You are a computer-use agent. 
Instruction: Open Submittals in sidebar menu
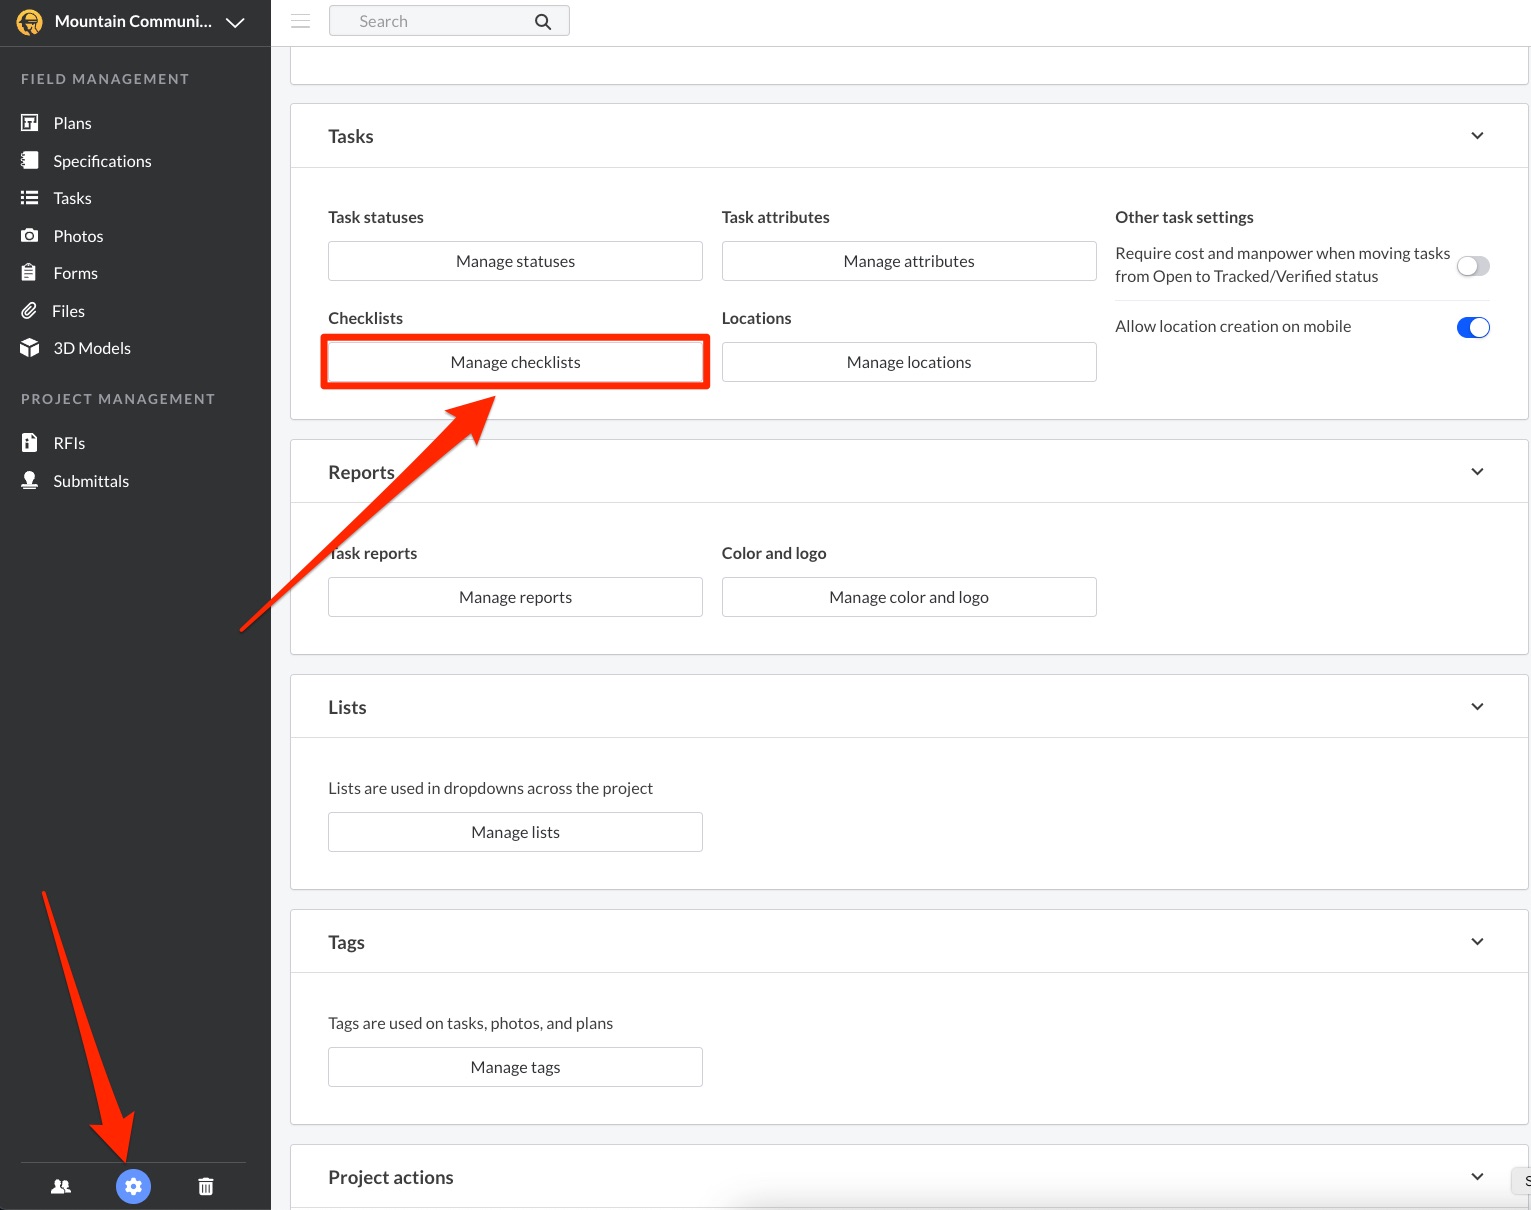tap(90, 481)
